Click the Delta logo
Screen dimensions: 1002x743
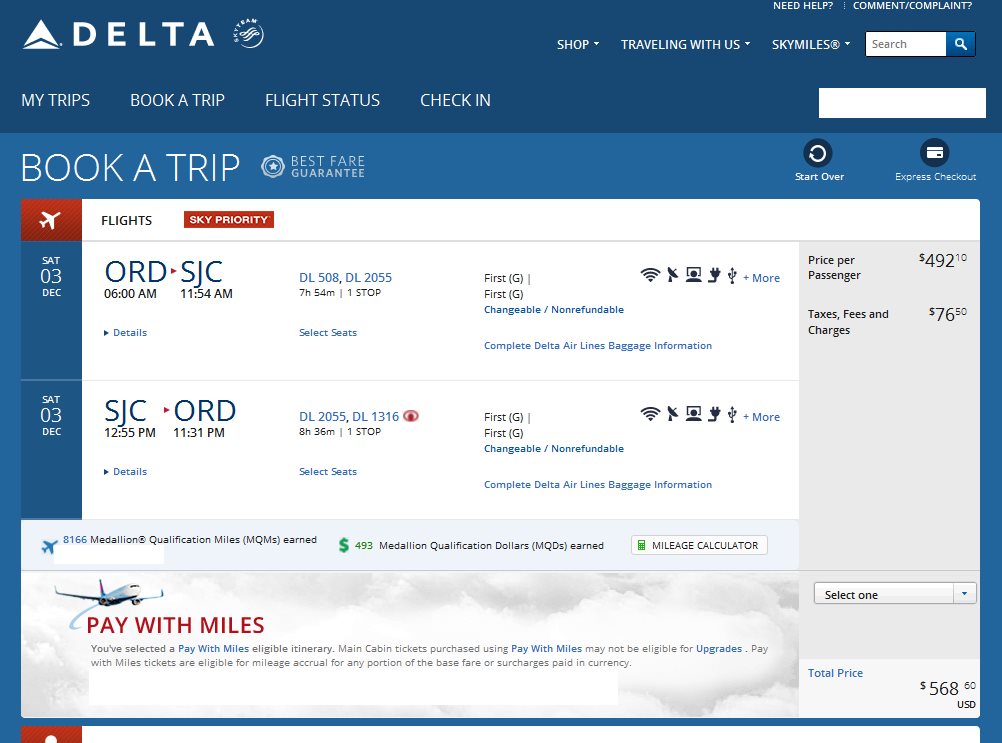pos(118,36)
